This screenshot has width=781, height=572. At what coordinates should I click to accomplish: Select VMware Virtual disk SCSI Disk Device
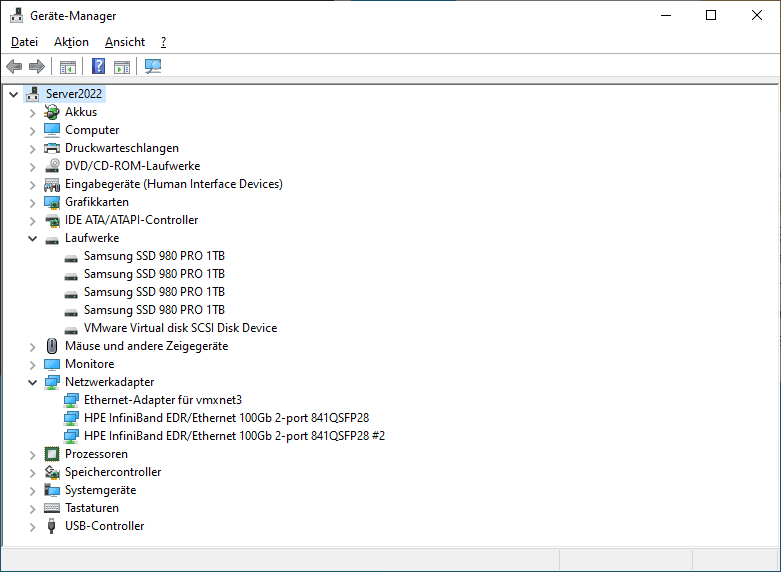tap(180, 328)
